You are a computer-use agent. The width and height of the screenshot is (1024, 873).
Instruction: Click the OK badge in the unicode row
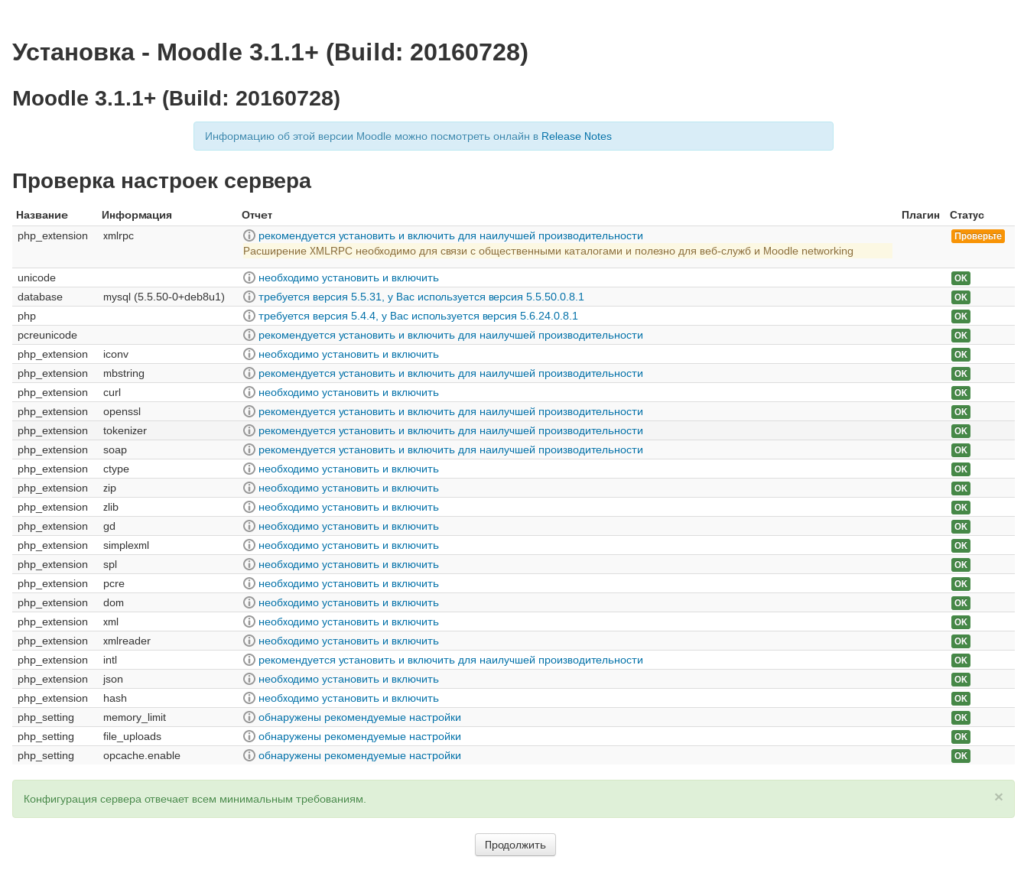pos(961,278)
